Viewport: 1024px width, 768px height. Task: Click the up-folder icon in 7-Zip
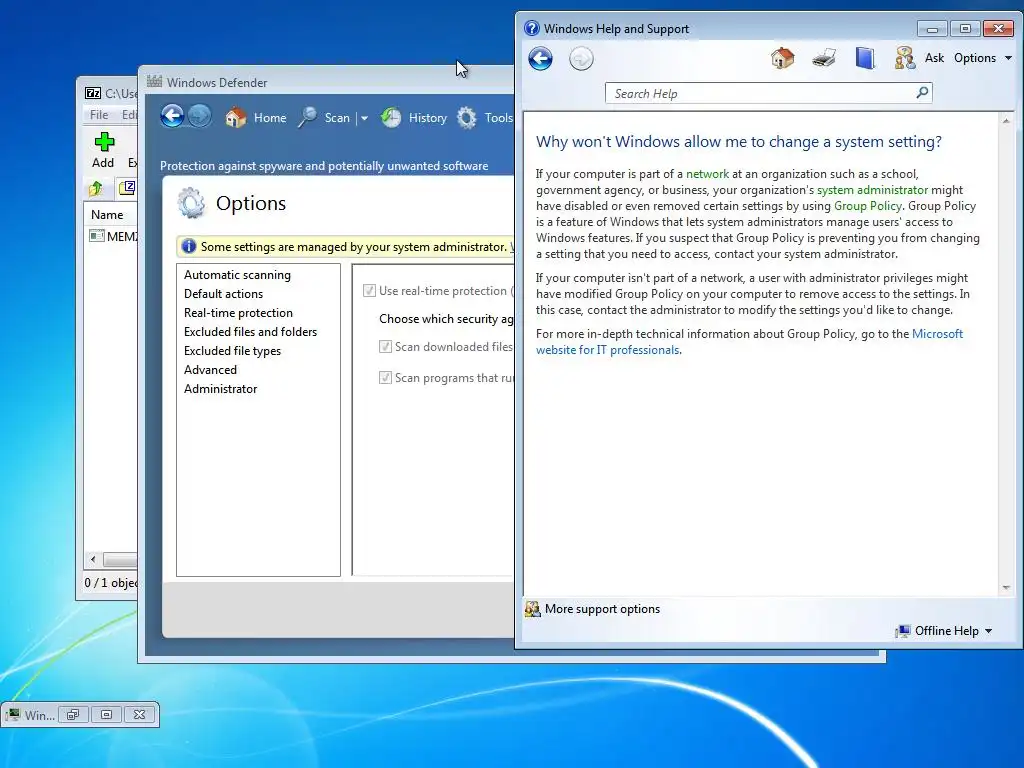pyautogui.click(x=96, y=189)
